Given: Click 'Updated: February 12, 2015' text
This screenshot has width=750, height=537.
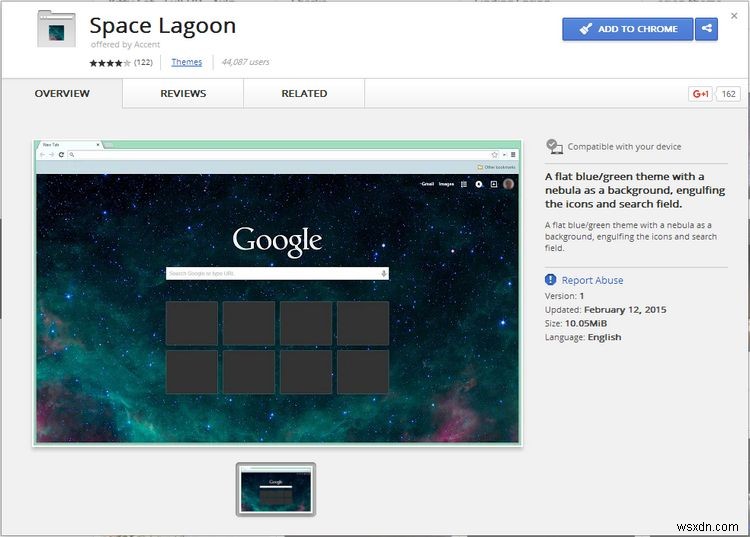Looking at the screenshot, I should [606, 310].
